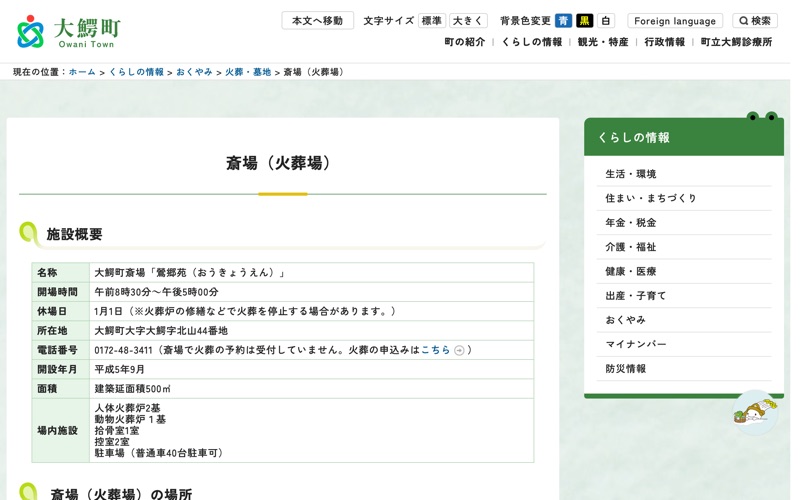800x500 pixels.
Task: Open the くらしの情報 top menu
Action: pos(532,42)
